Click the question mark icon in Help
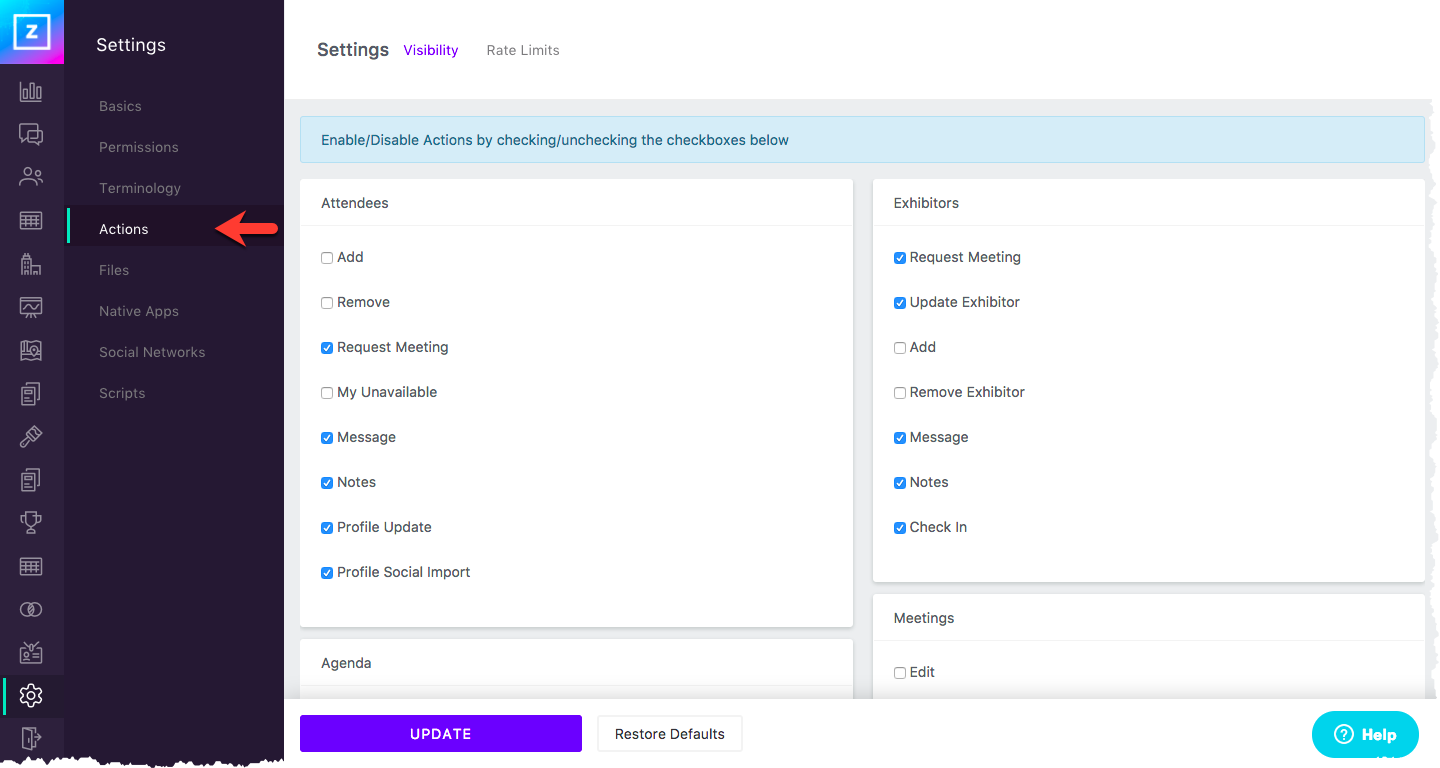Screen dimensions: 1440x768 (x=1344, y=734)
